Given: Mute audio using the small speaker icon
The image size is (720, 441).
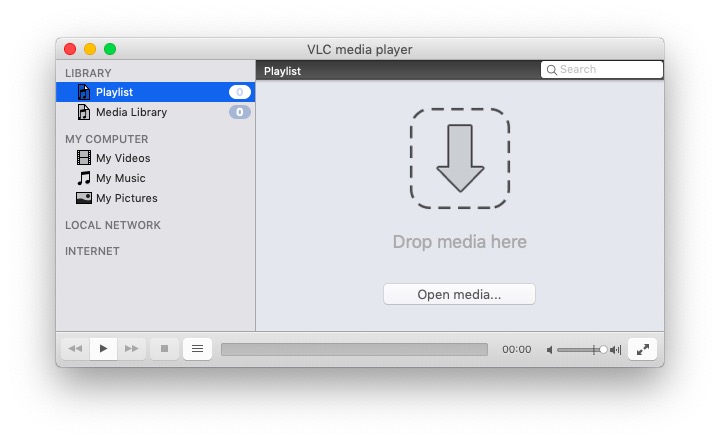Looking at the screenshot, I should point(550,350).
